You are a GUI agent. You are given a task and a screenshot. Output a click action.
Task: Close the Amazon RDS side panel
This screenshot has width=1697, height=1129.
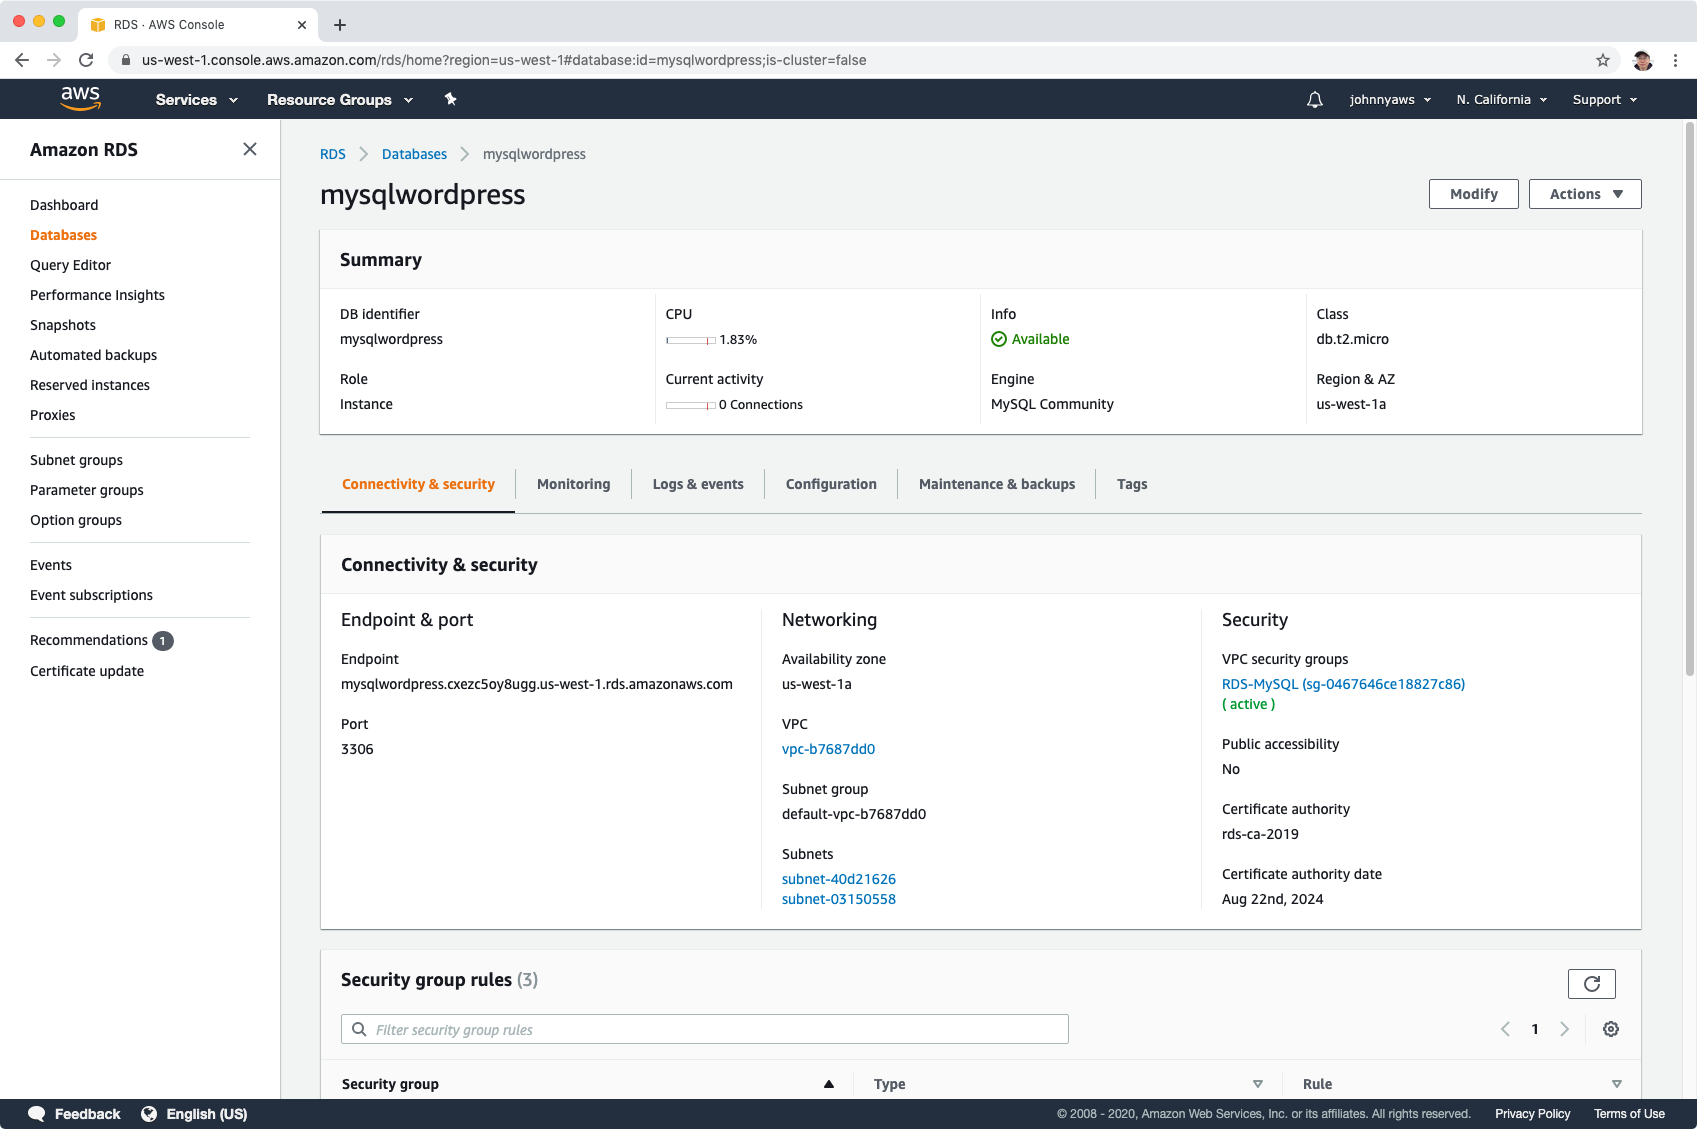coord(250,149)
